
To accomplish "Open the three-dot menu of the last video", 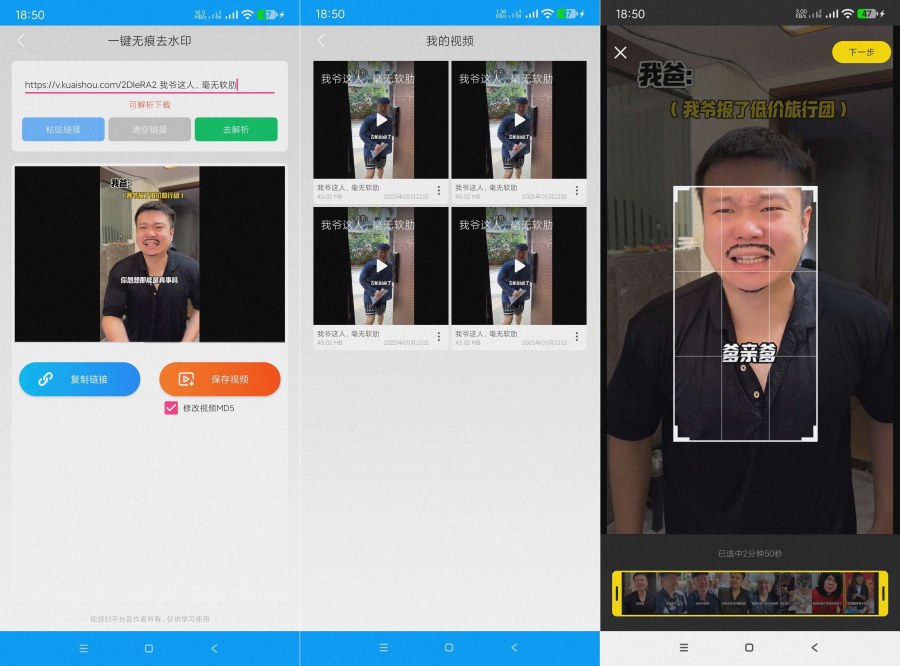I will pyautogui.click(x=576, y=335).
